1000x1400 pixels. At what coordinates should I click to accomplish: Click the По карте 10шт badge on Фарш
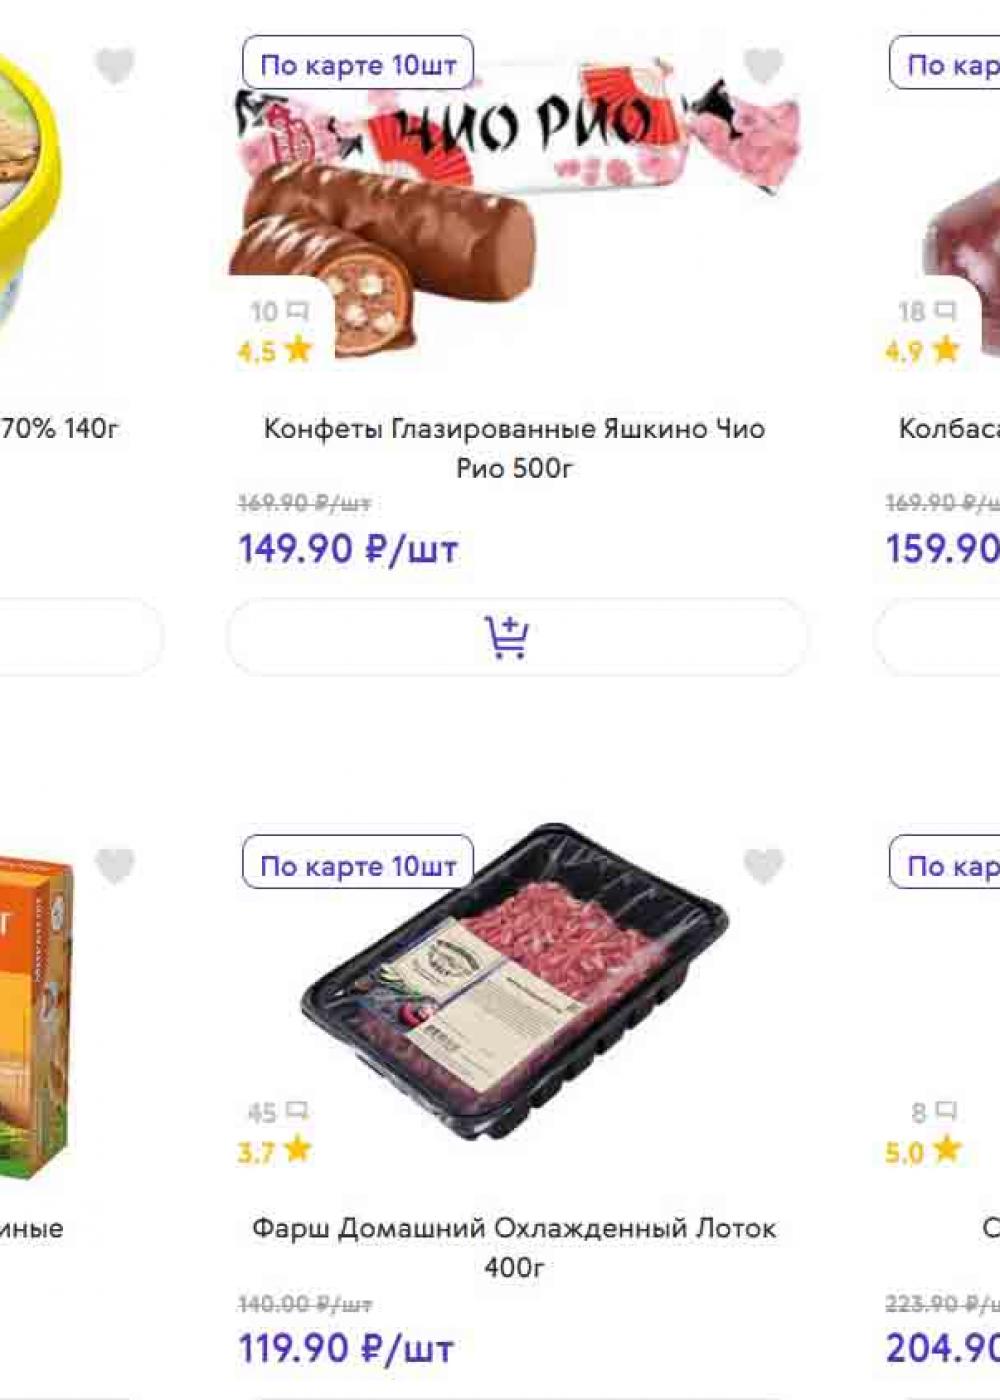[x=358, y=865]
